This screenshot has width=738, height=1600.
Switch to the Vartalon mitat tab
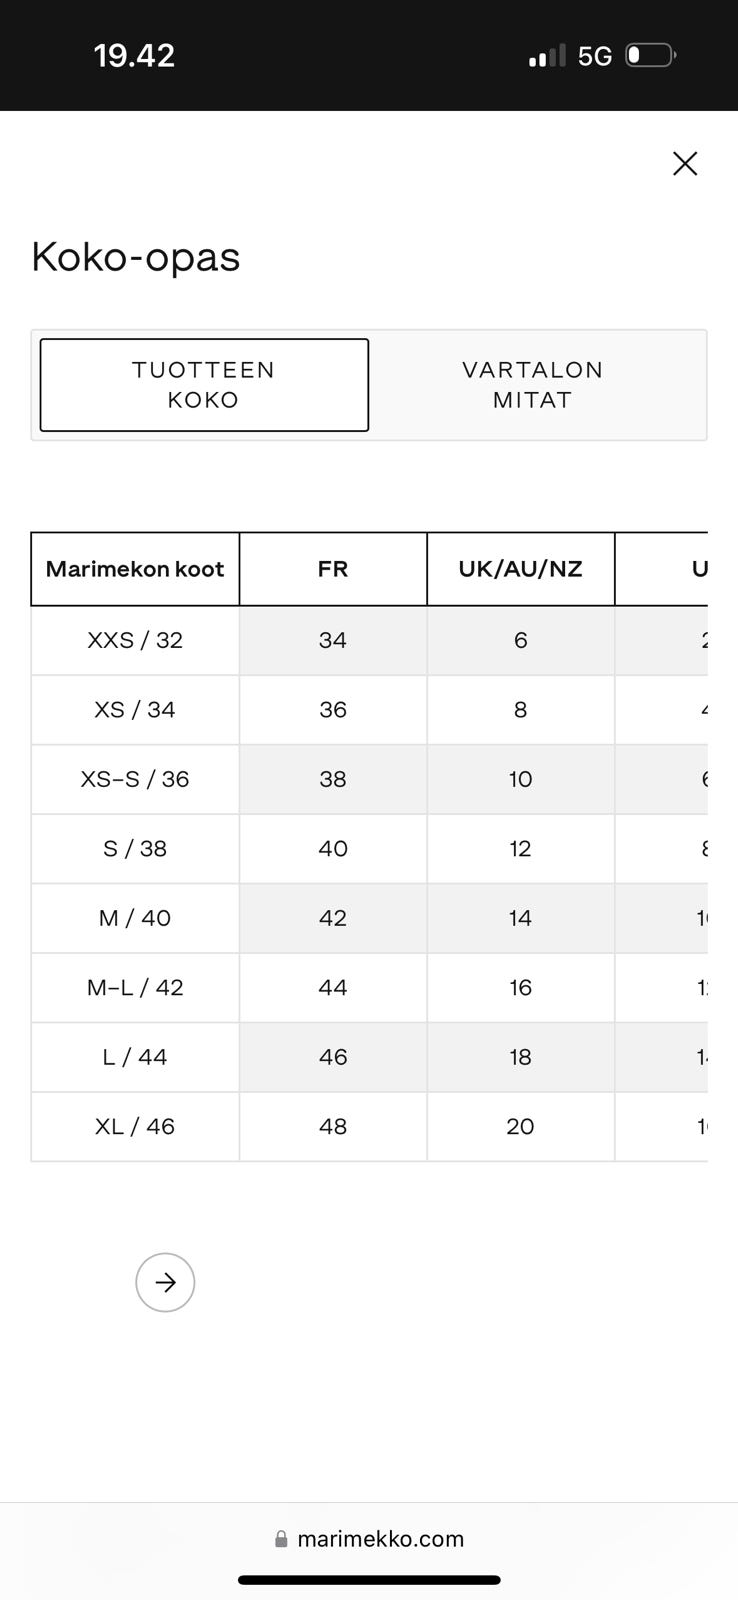[532, 385]
